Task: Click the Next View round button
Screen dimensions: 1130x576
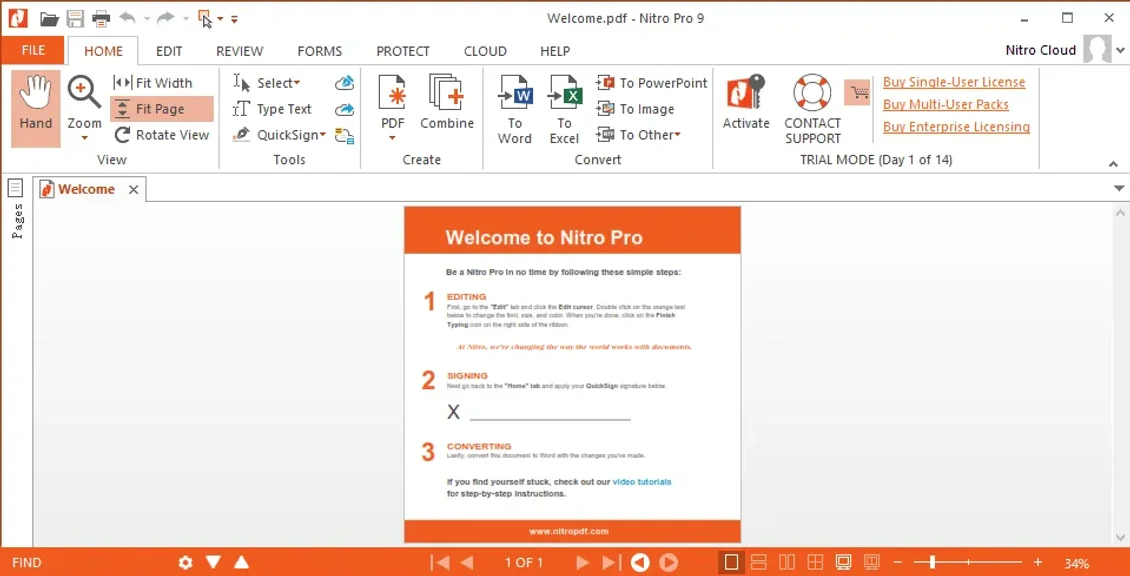Action: [x=669, y=562]
